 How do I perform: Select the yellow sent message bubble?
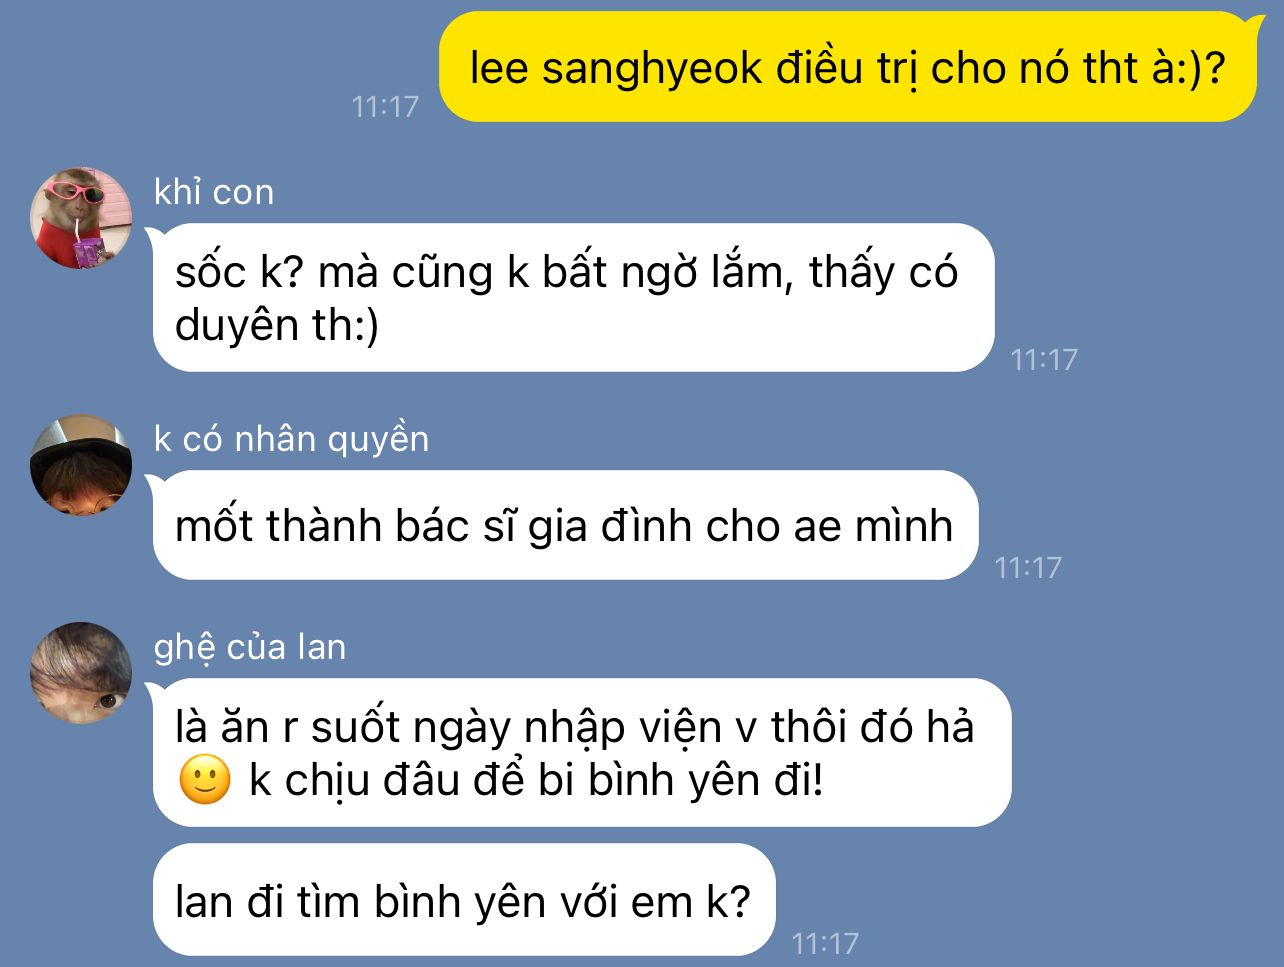(x=848, y=67)
